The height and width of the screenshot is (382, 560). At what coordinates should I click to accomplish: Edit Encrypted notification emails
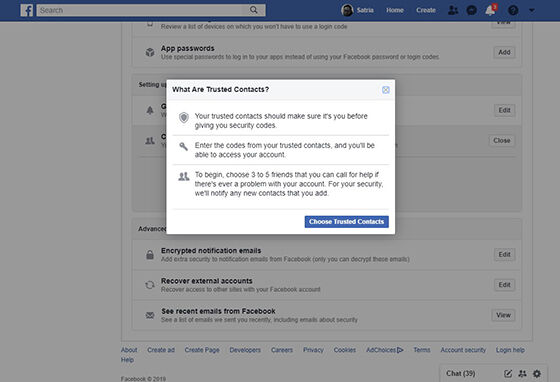(x=504, y=255)
